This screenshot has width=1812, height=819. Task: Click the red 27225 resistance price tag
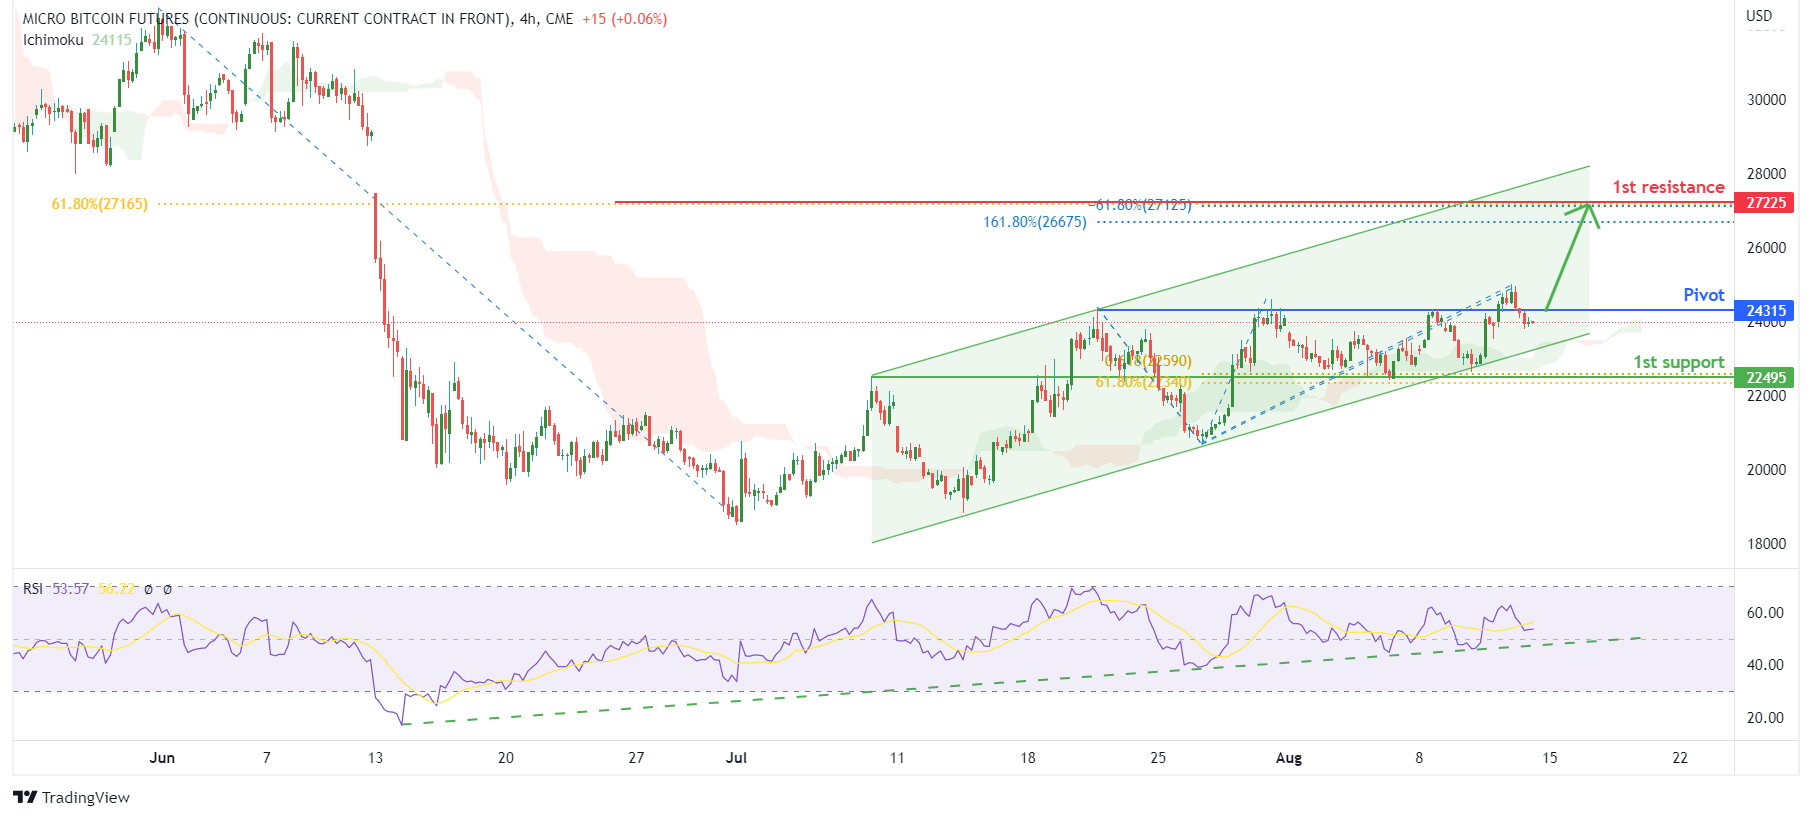pyautogui.click(x=1764, y=203)
